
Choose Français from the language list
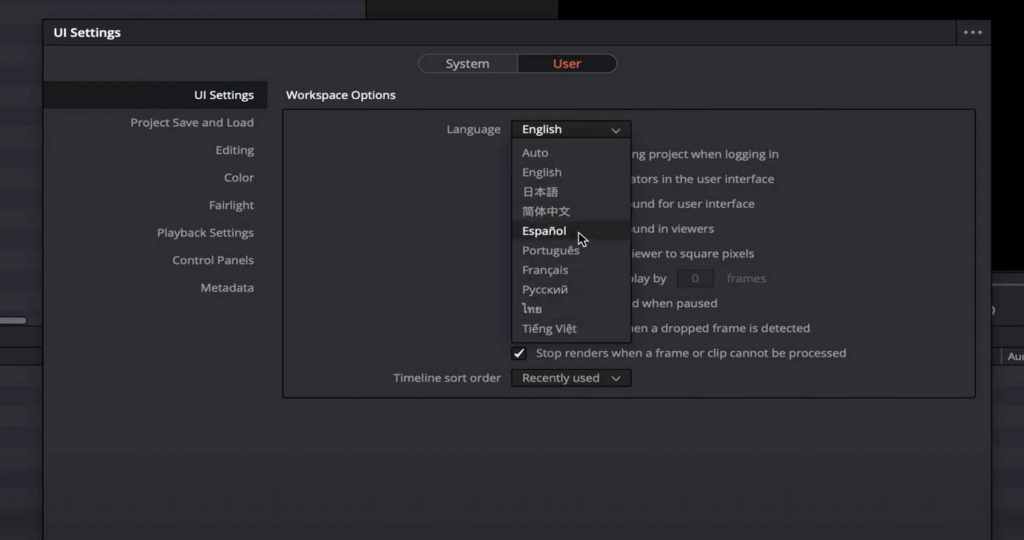[571, 270]
